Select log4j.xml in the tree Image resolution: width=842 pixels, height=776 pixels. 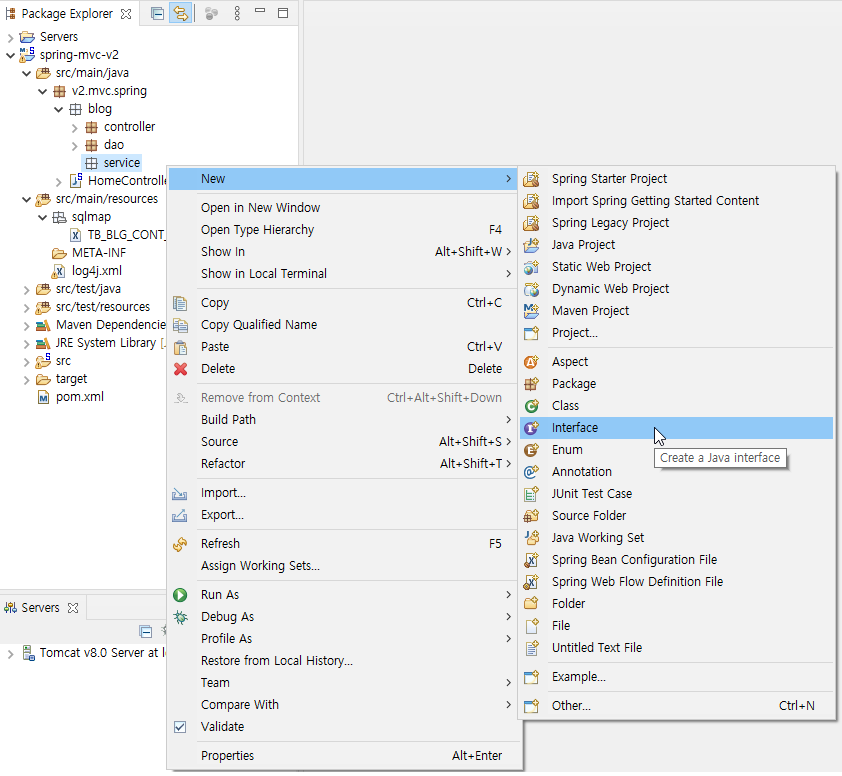point(97,271)
